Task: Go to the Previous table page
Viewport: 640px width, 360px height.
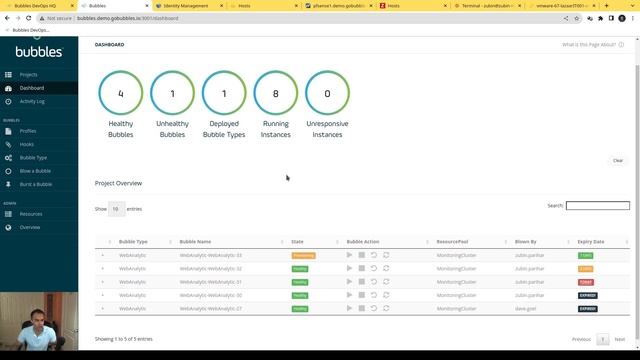Action: click(581, 339)
